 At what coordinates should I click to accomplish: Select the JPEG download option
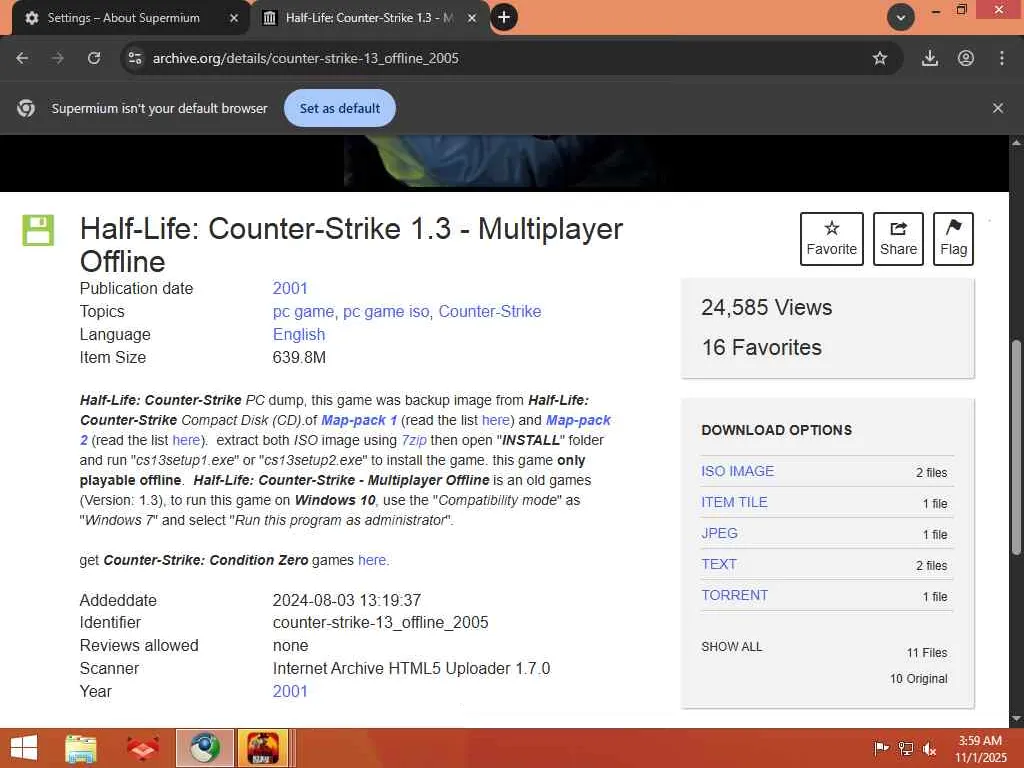(719, 533)
